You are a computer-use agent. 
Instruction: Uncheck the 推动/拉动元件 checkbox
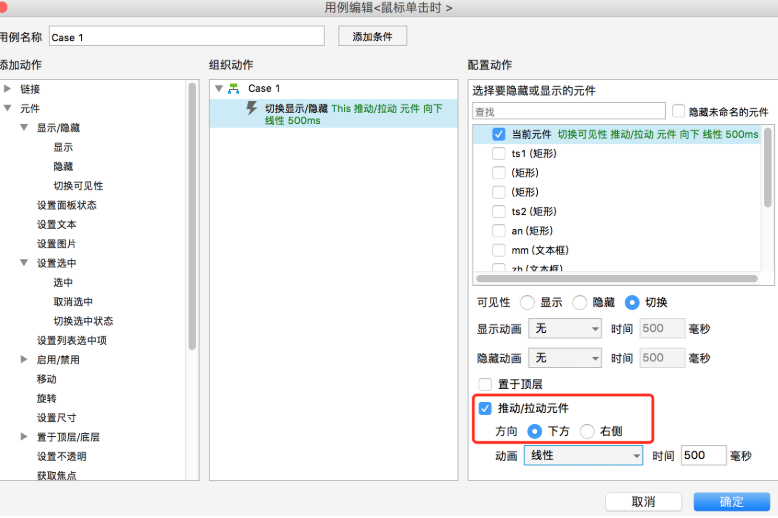click(485, 408)
